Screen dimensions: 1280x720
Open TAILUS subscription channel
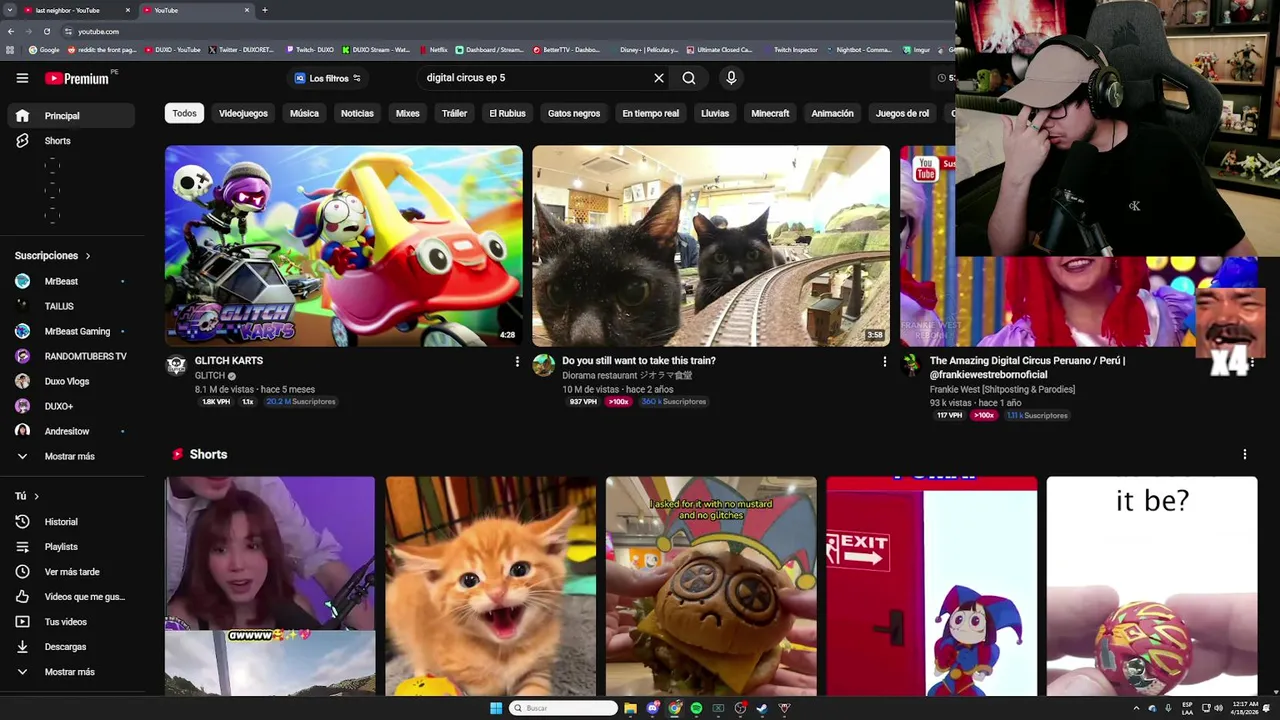click(x=70, y=306)
